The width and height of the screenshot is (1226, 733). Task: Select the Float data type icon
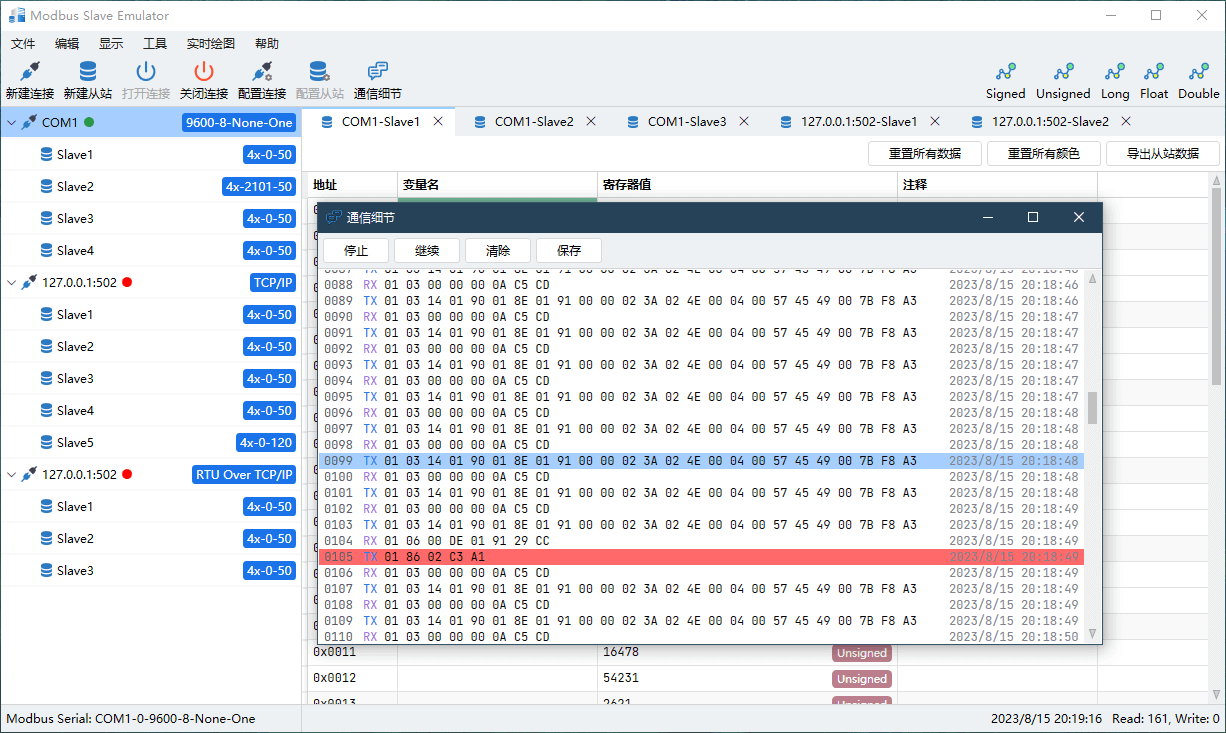tap(1153, 72)
